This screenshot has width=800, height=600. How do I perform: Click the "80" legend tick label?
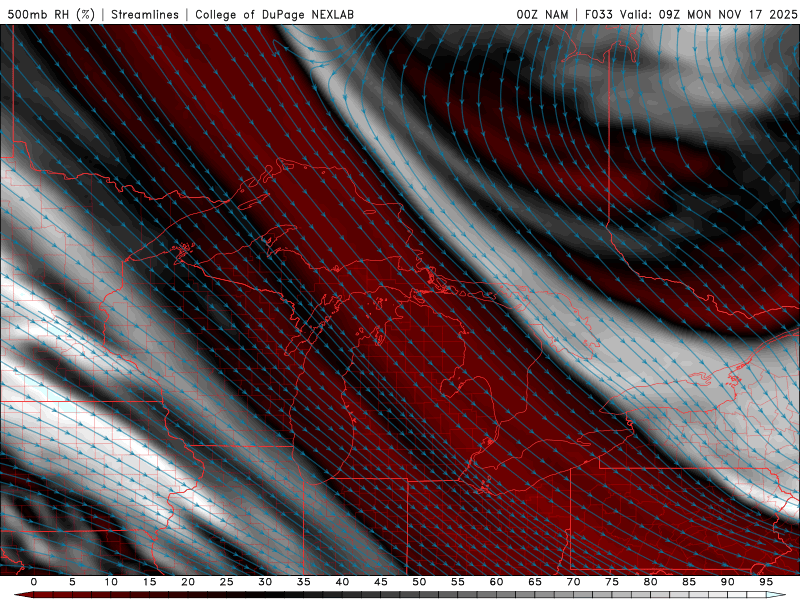pos(650,582)
